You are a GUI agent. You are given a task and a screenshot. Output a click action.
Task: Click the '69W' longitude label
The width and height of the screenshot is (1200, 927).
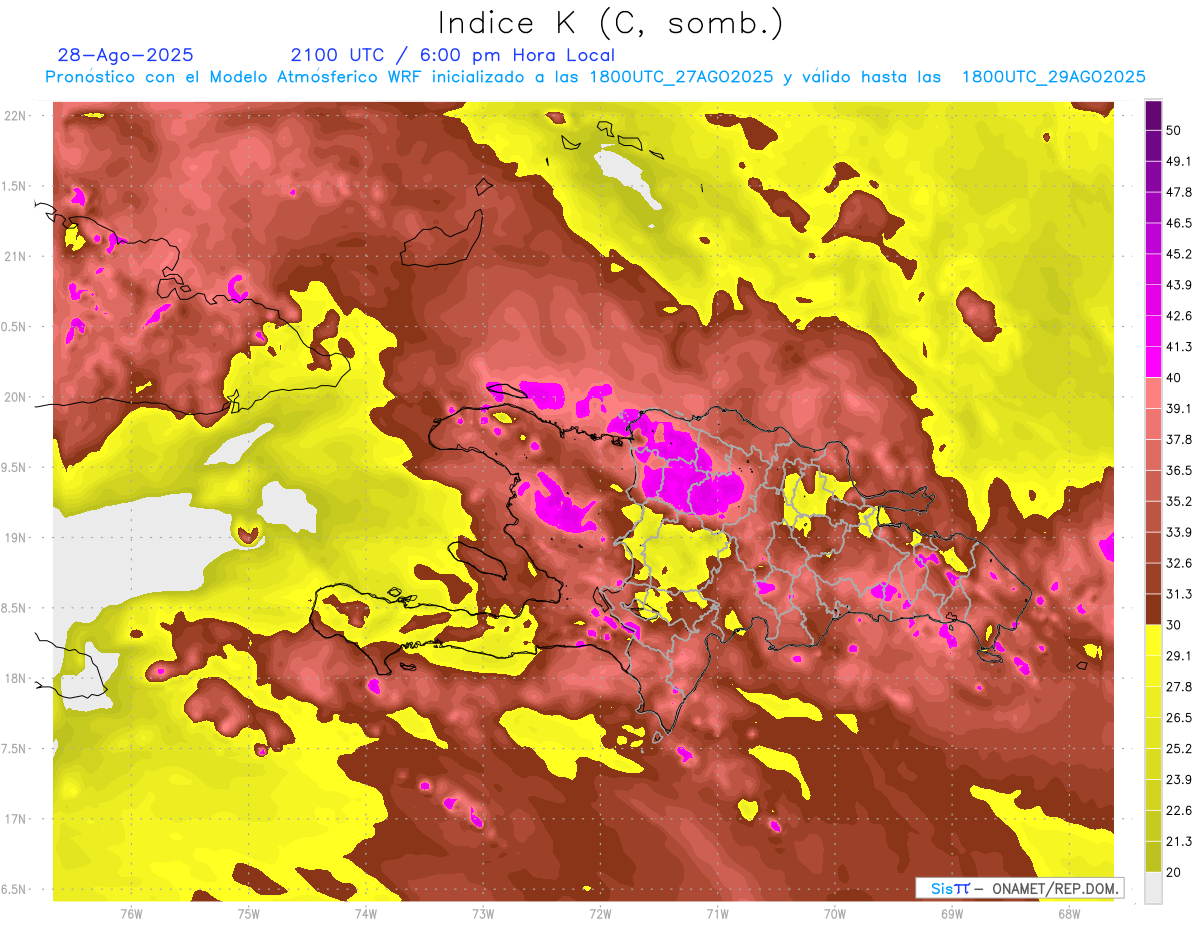click(x=952, y=914)
